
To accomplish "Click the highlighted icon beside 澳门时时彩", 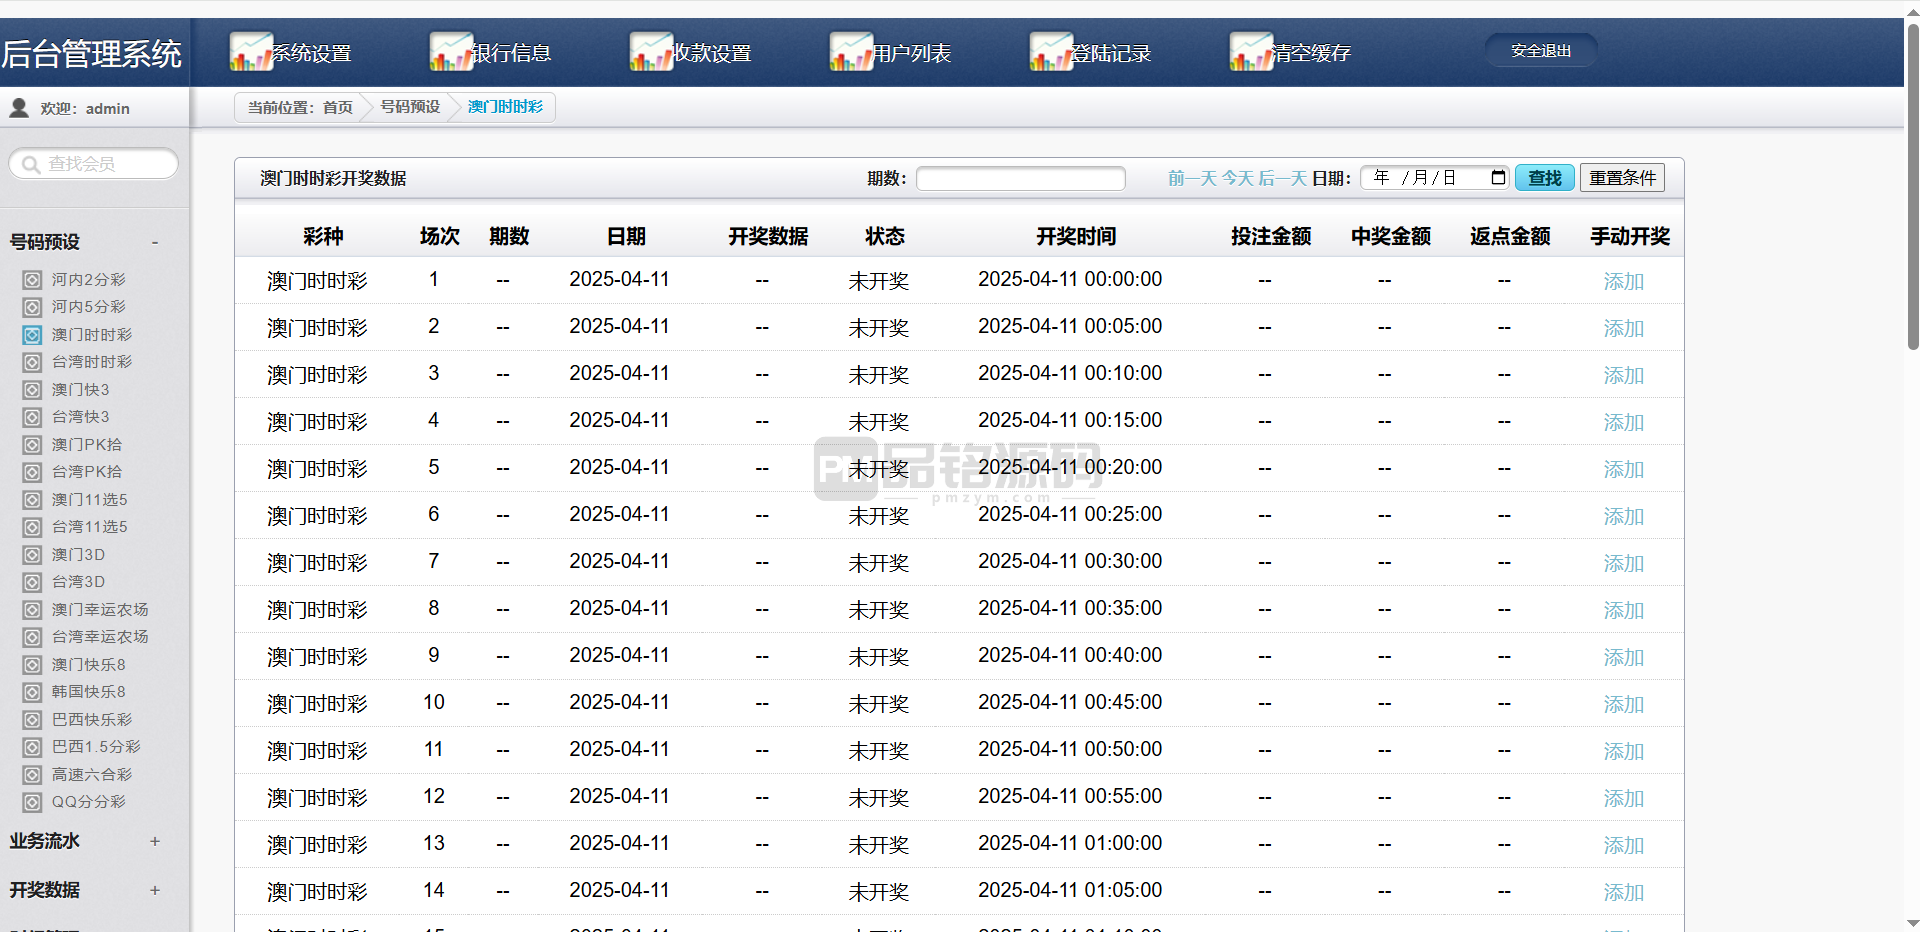I will click(x=32, y=335).
